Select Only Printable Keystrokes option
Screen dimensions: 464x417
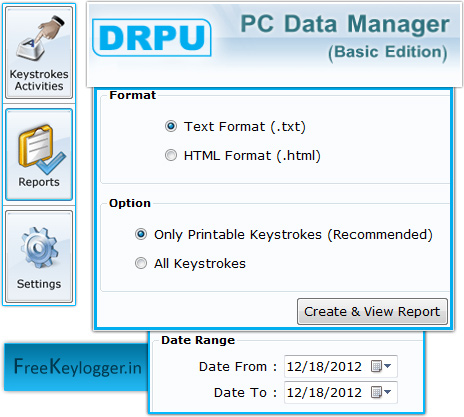[141, 234]
